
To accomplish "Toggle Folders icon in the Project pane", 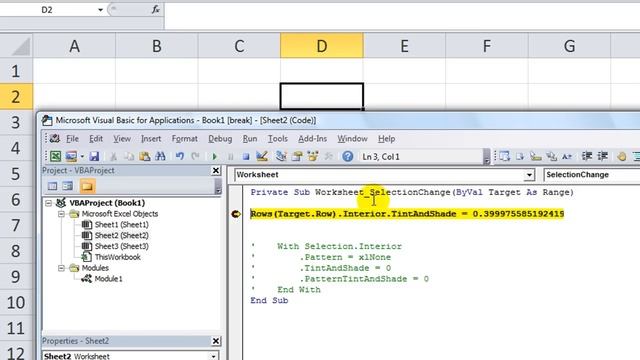I will point(87,186).
